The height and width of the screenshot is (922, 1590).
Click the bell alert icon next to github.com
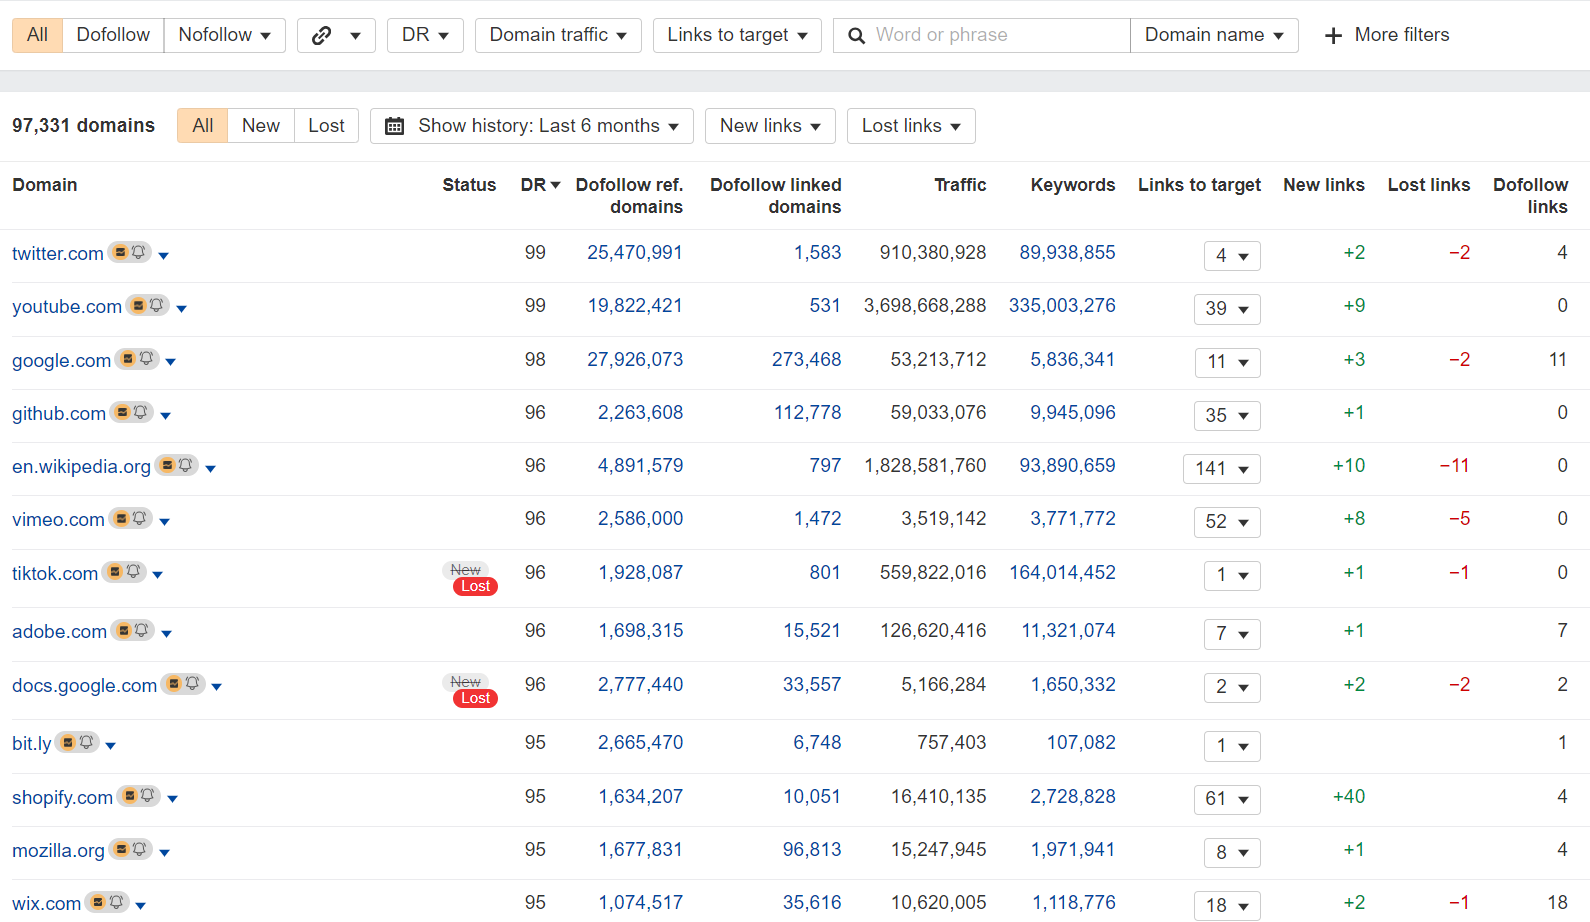tap(141, 411)
